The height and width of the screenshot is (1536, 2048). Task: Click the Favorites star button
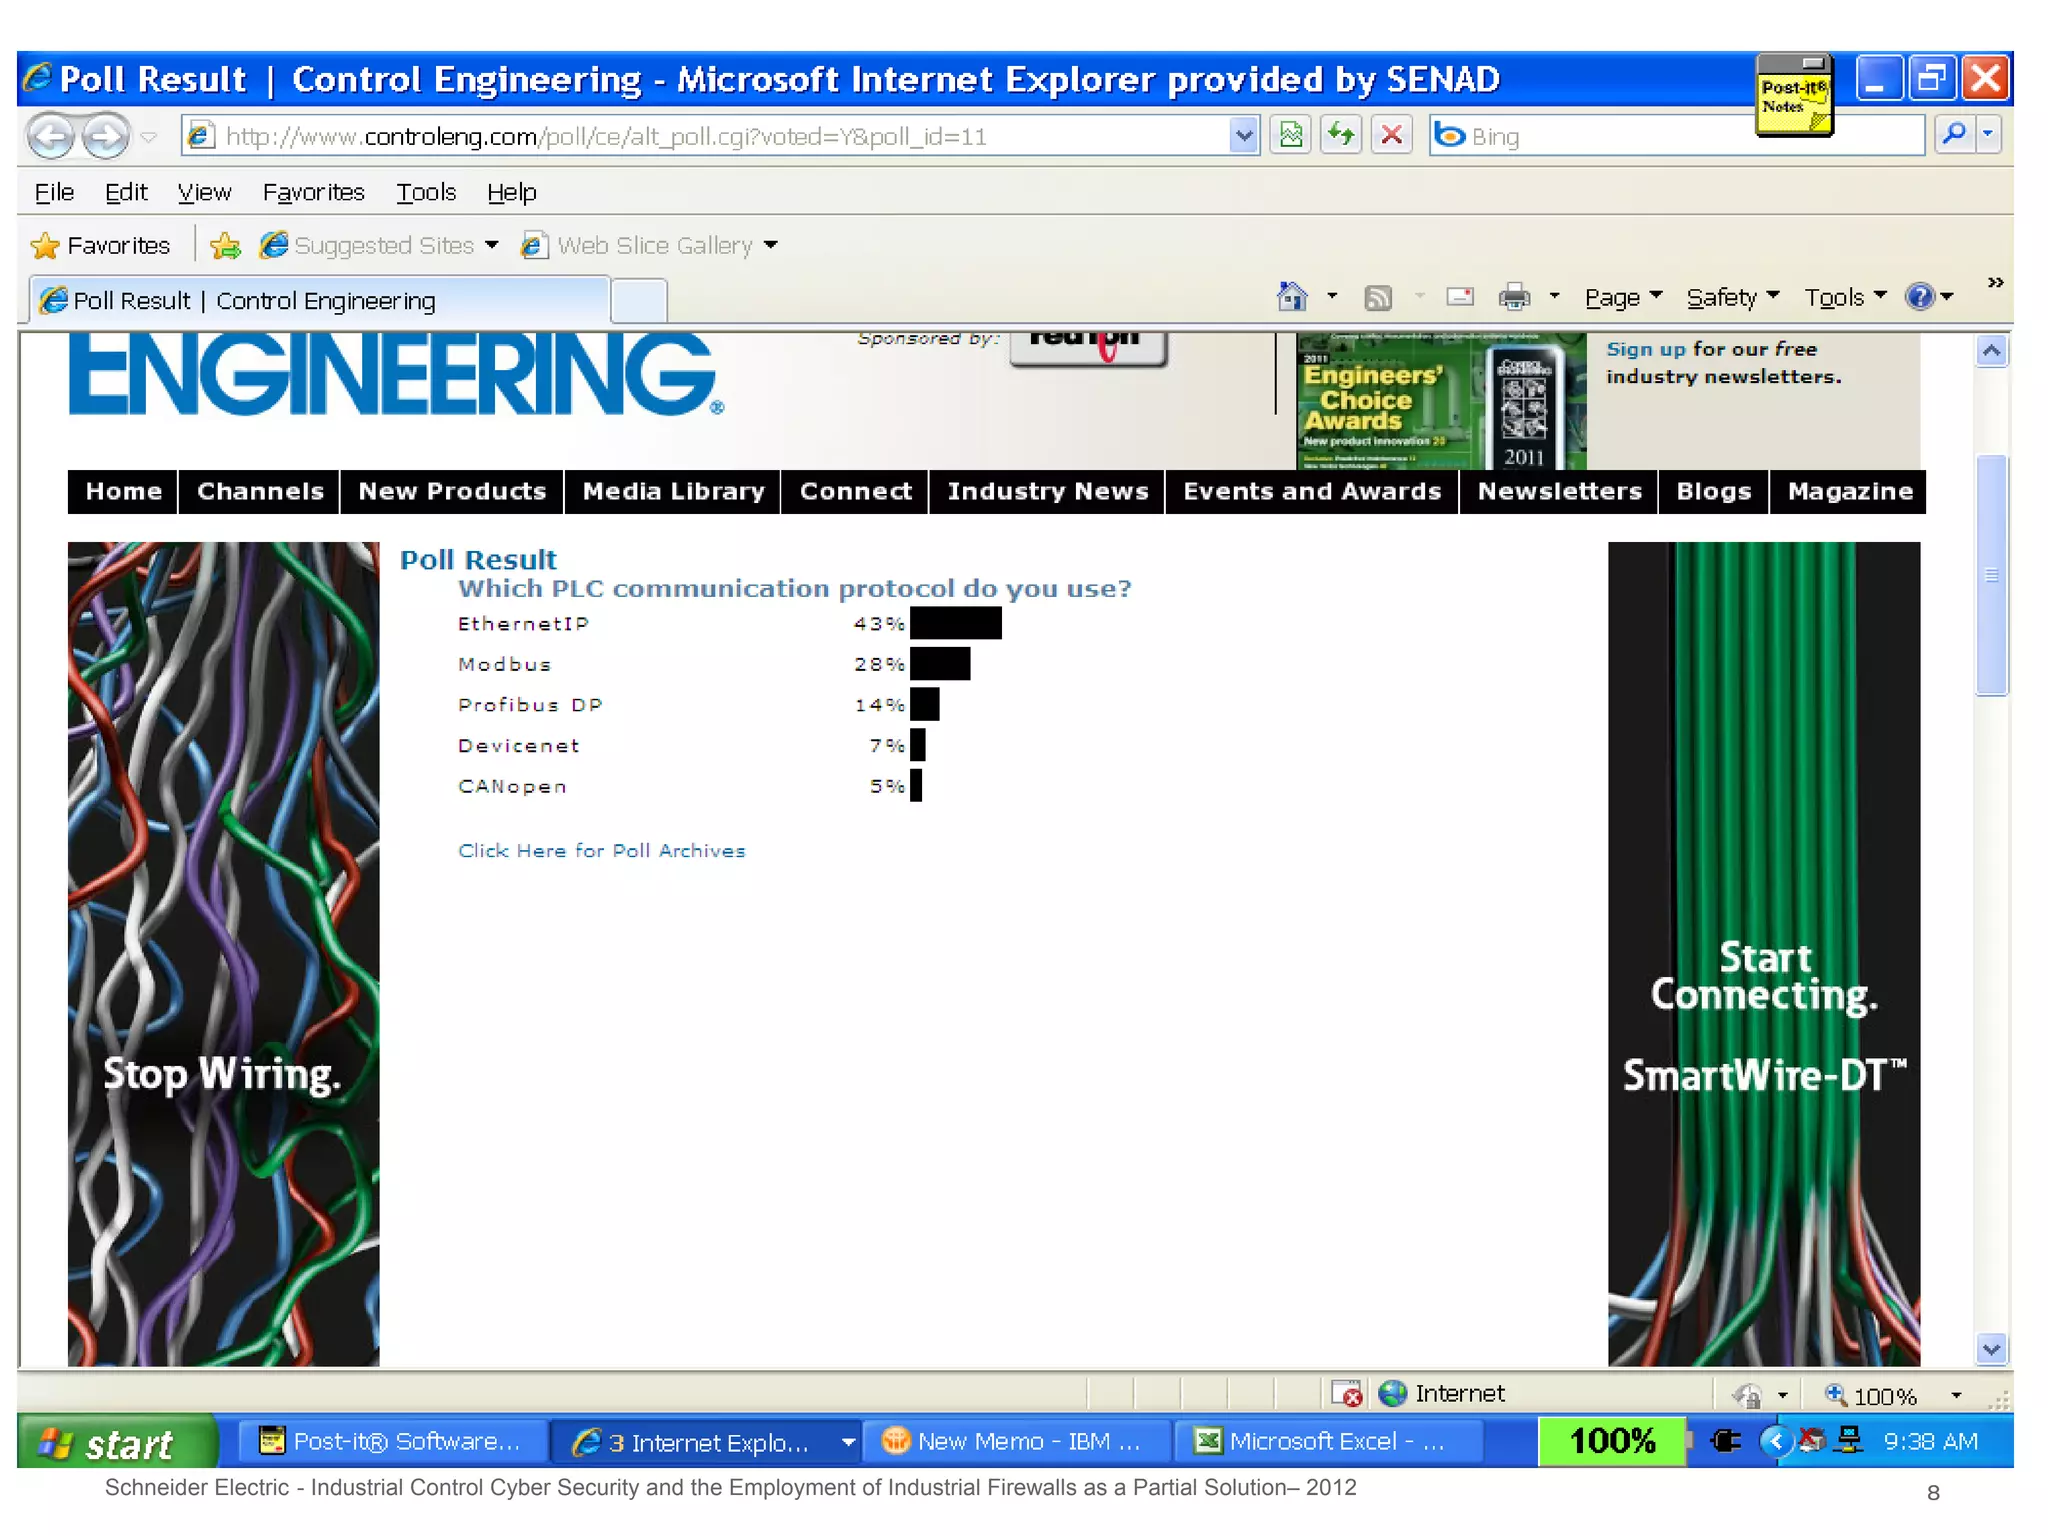pos(100,245)
